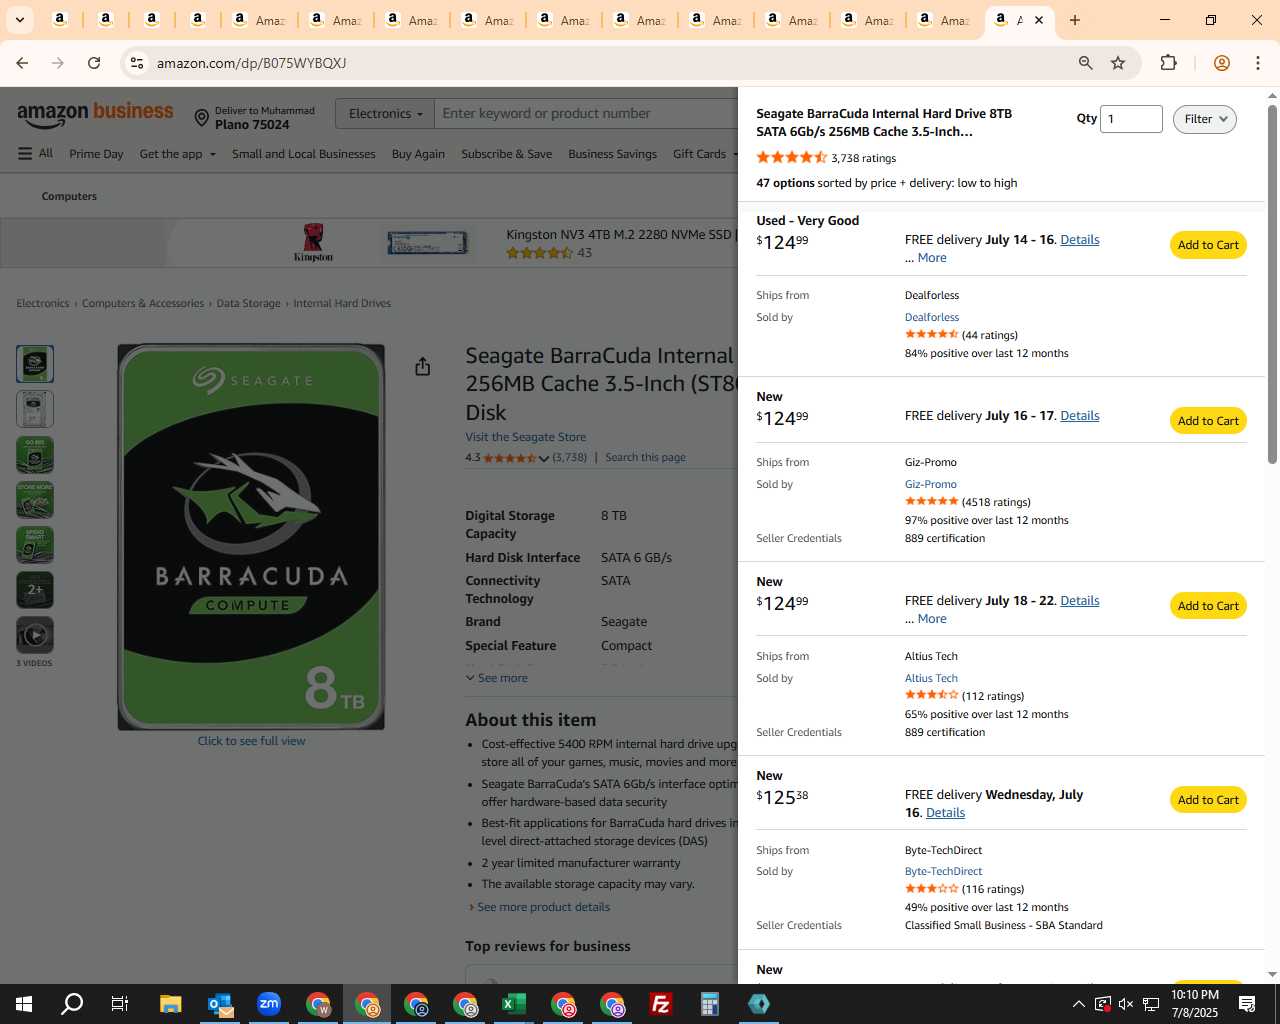Click to see full view link

(x=251, y=741)
